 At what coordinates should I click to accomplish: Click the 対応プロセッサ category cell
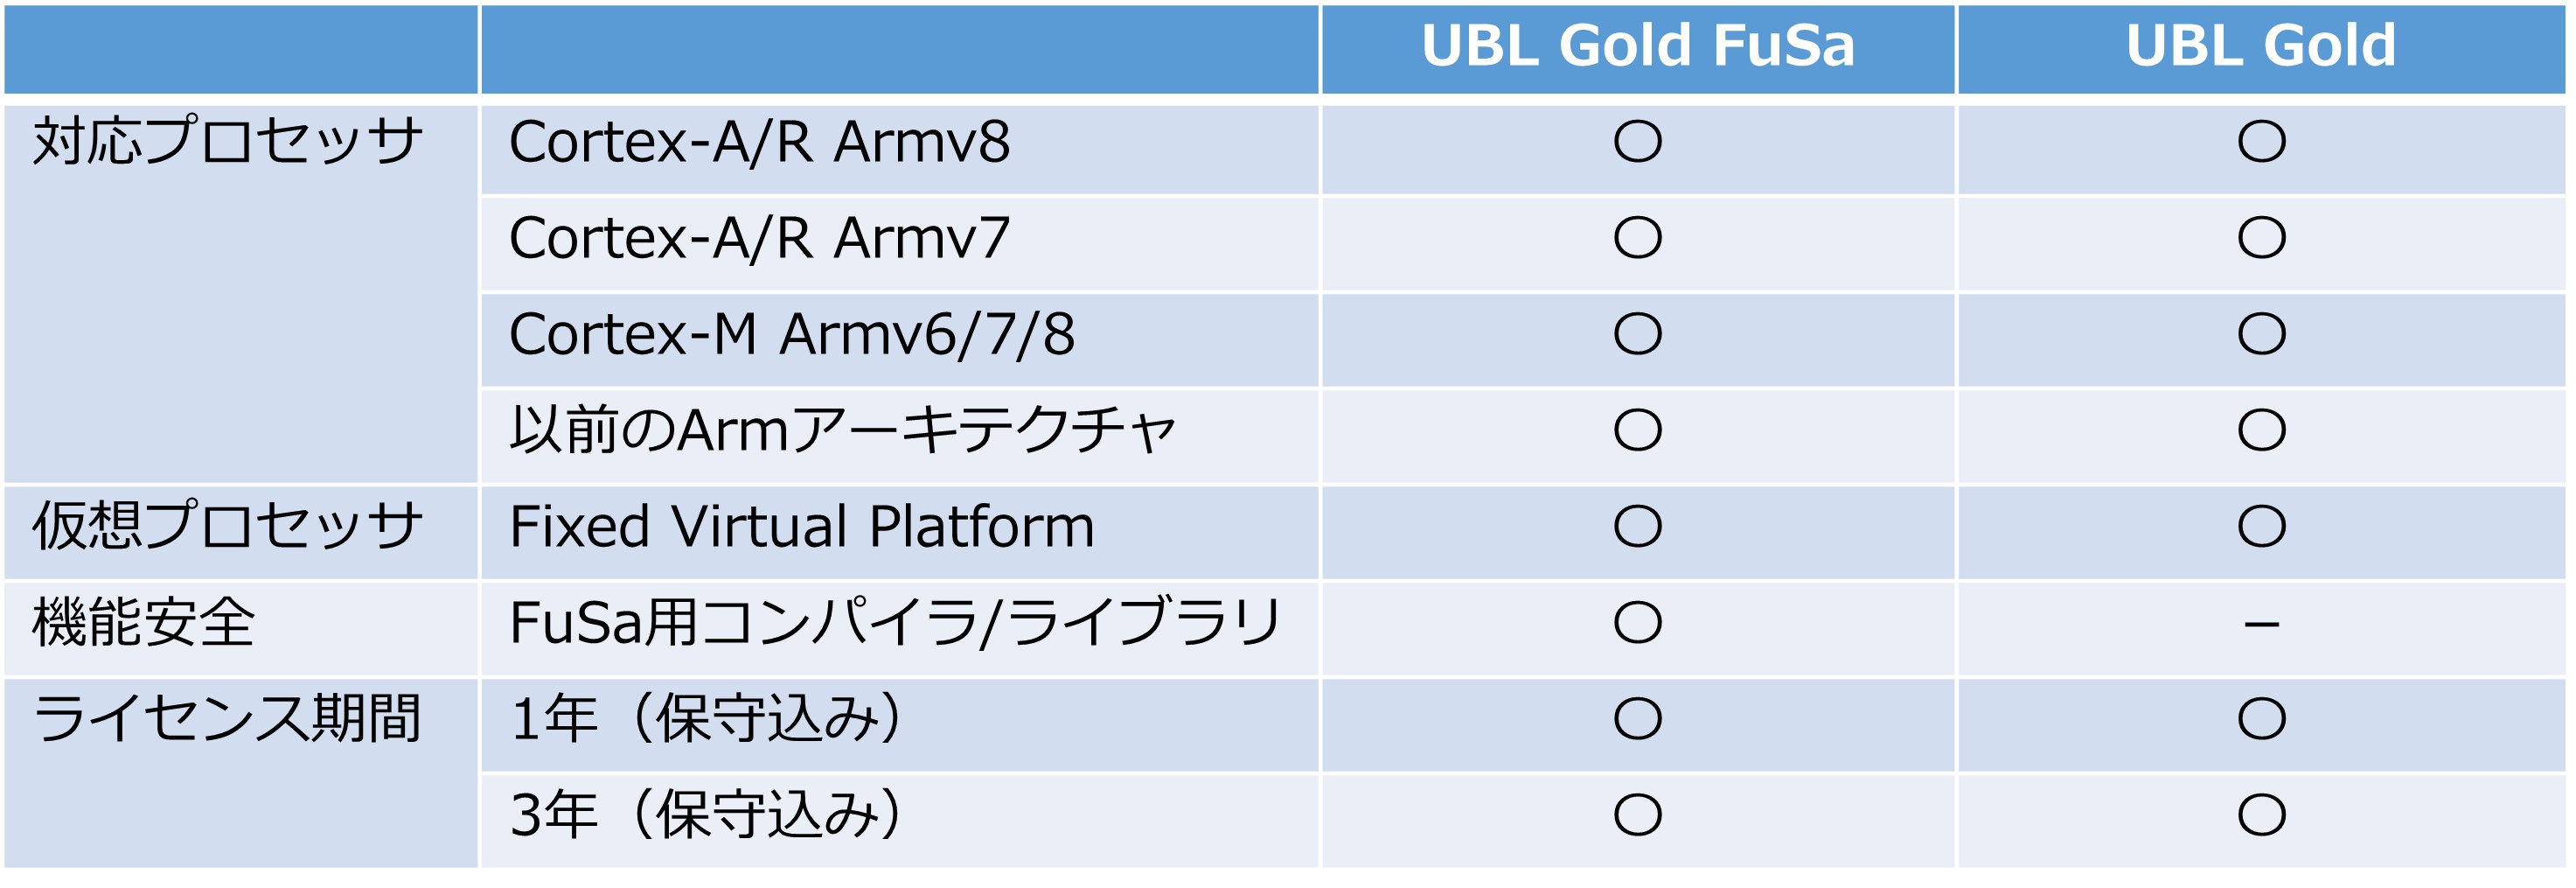[x=228, y=142]
